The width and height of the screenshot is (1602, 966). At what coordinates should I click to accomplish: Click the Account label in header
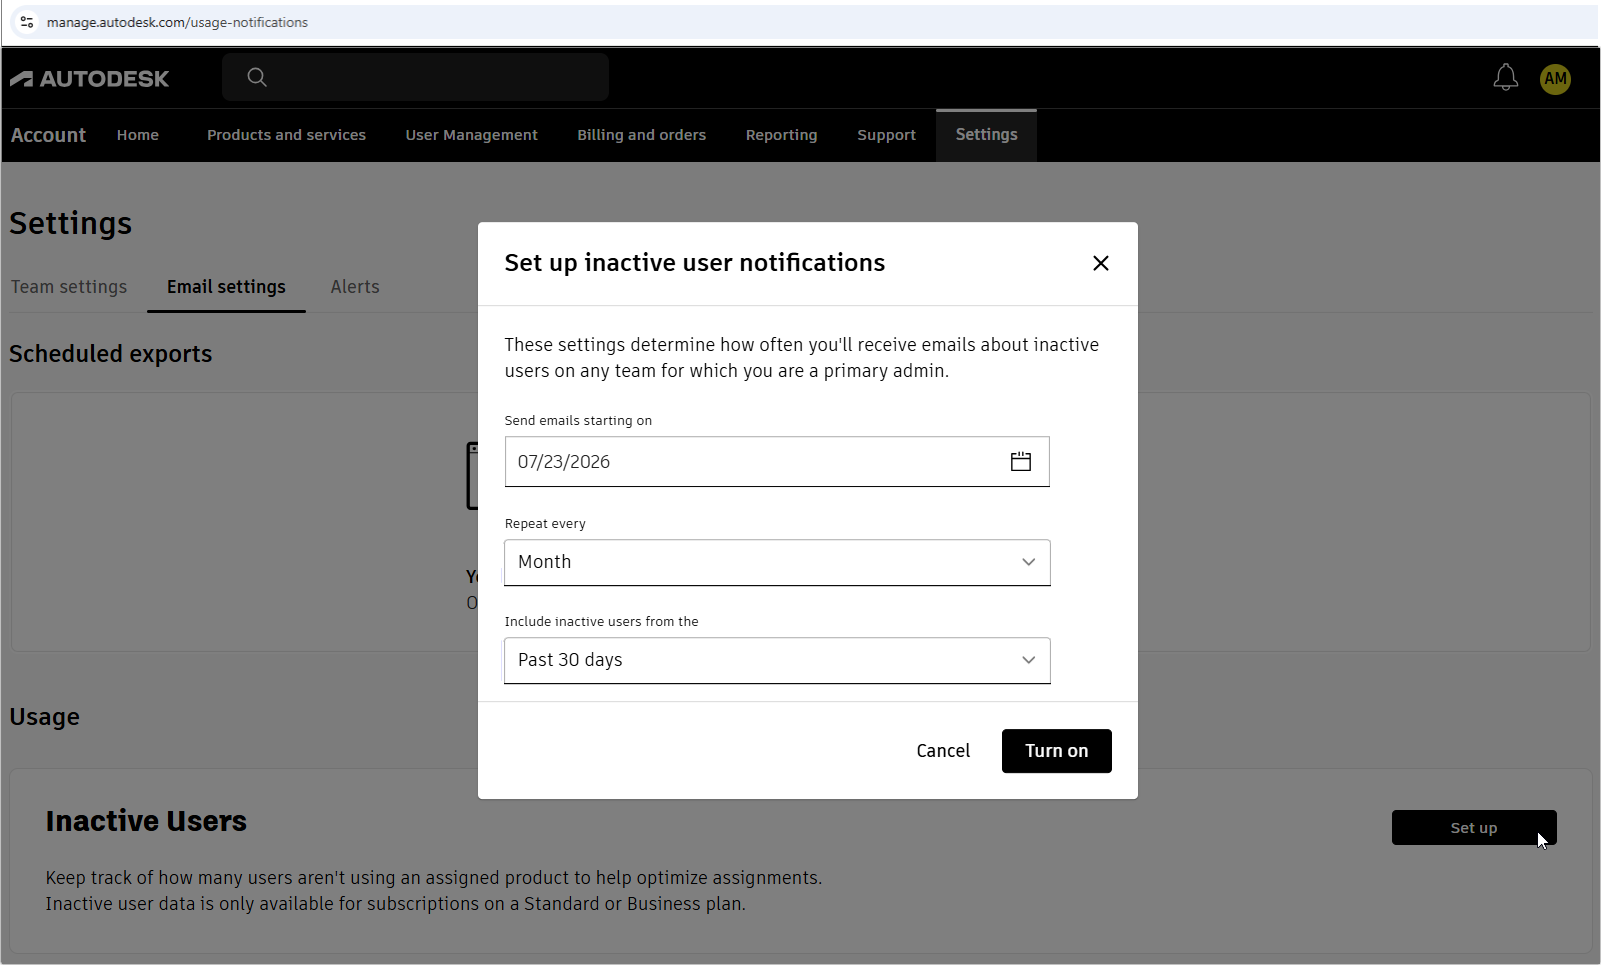tap(49, 135)
